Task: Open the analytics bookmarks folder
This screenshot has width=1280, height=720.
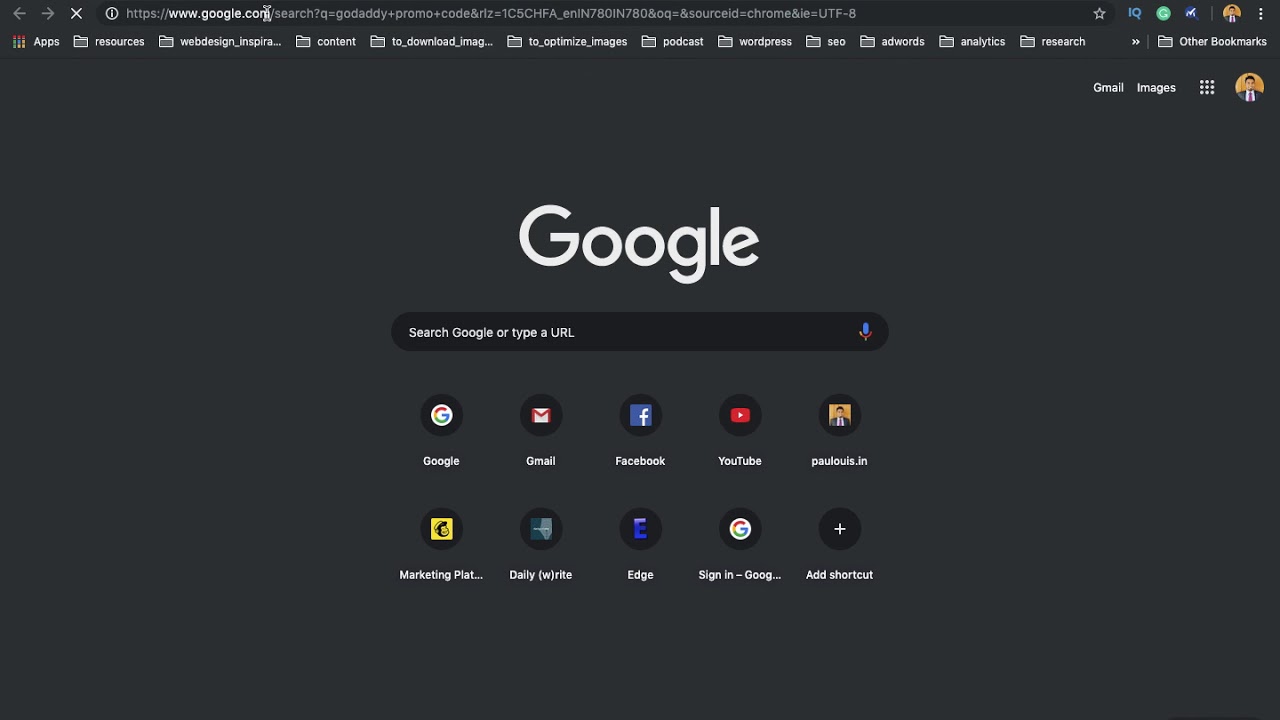Action: (972, 42)
